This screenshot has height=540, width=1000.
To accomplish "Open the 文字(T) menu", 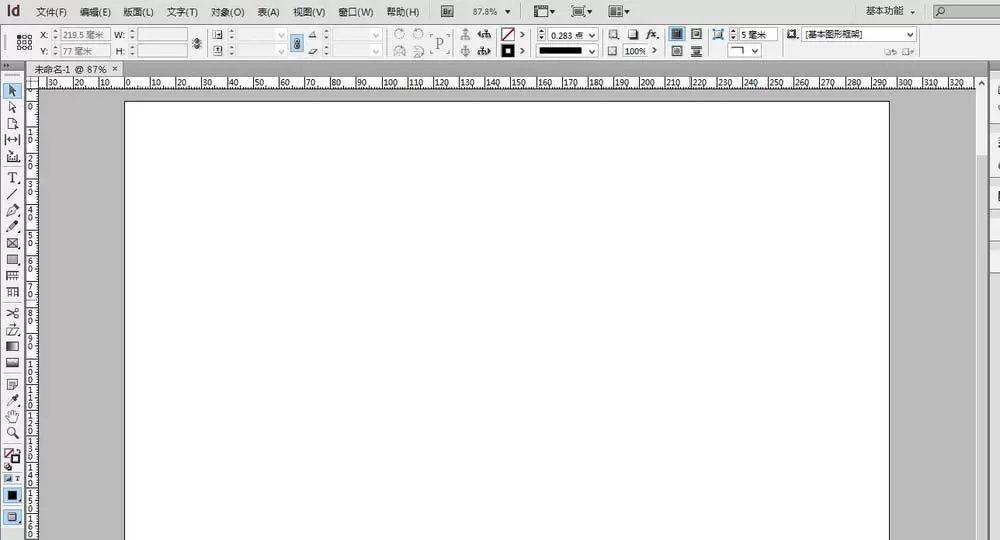I will (182, 12).
